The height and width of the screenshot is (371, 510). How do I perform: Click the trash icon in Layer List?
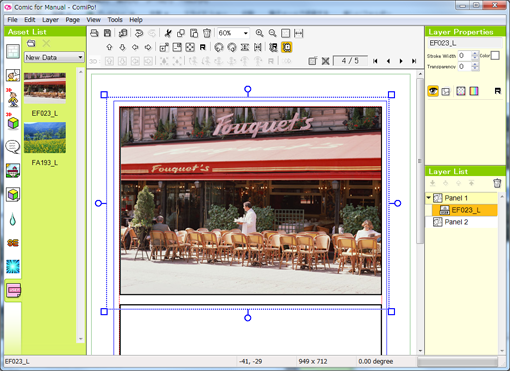(497, 183)
